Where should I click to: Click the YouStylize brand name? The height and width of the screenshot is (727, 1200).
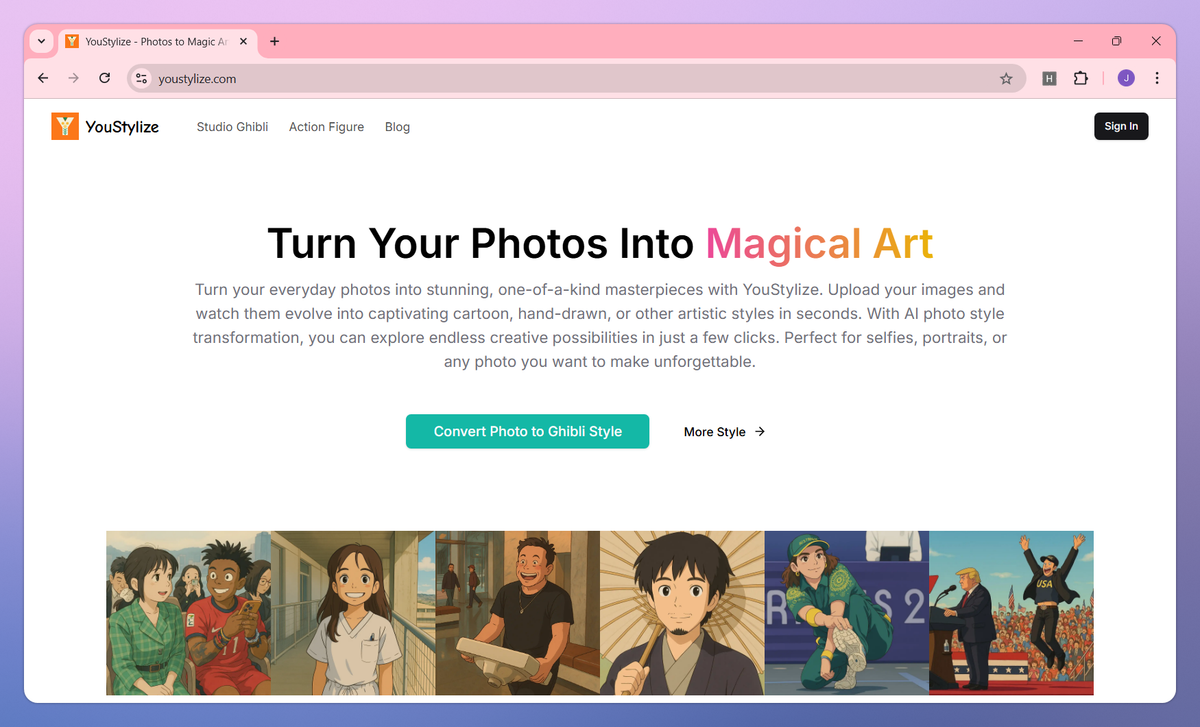click(122, 127)
